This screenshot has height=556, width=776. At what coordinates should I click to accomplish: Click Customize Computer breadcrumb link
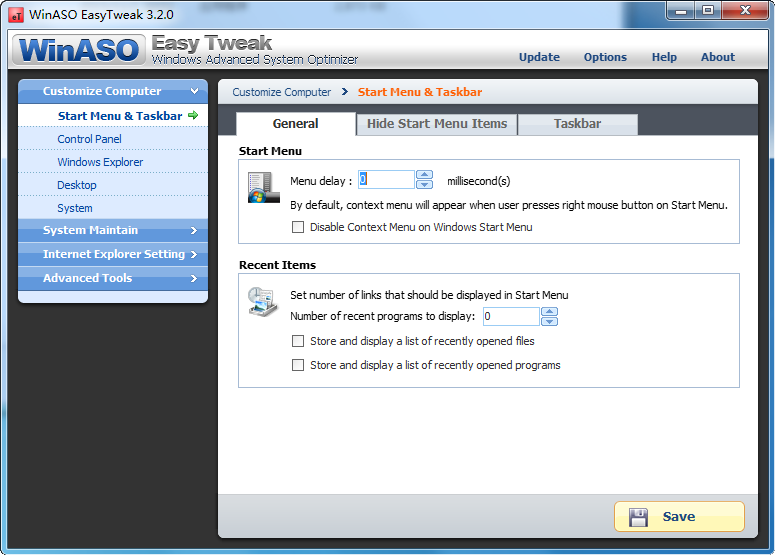click(x=282, y=92)
